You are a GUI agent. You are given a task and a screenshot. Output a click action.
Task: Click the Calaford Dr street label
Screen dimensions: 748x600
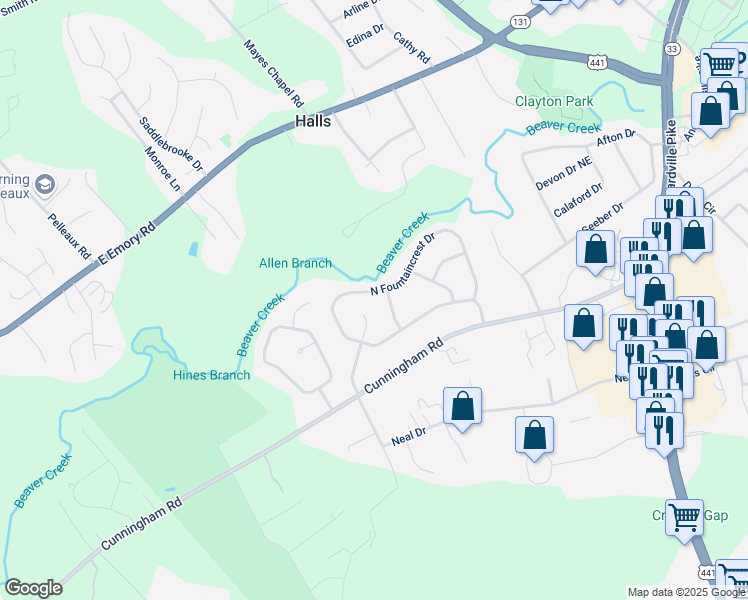(x=578, y=200)
